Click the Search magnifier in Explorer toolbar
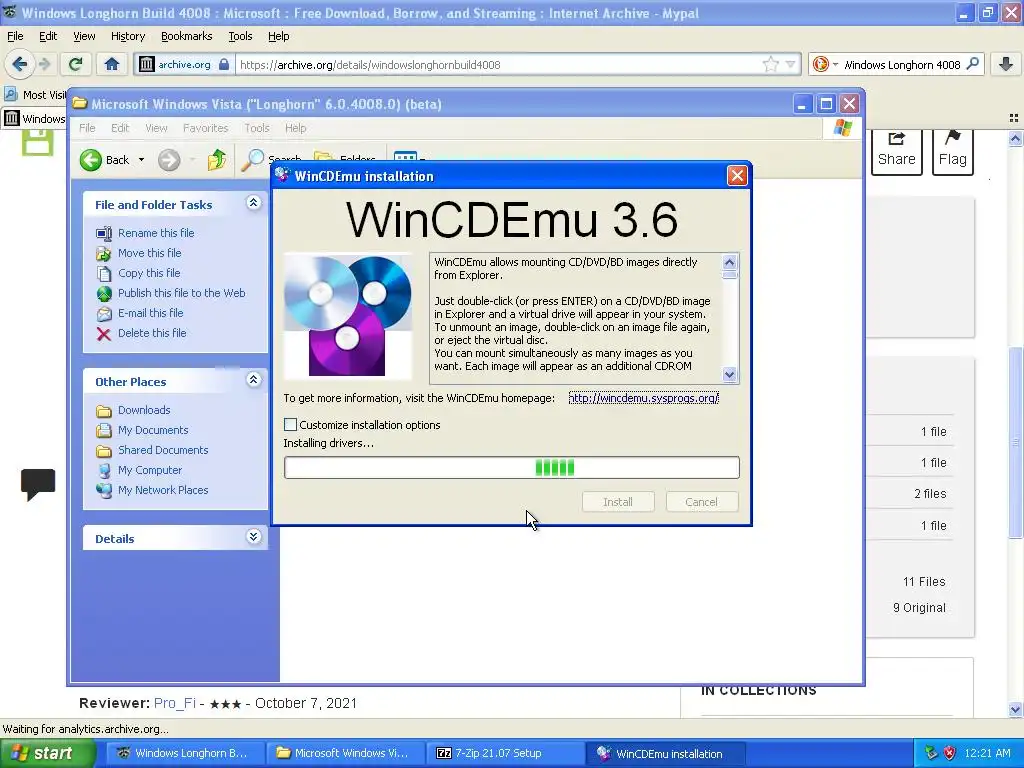Screen dimensions: 1024x768 [x=253, y=159]
